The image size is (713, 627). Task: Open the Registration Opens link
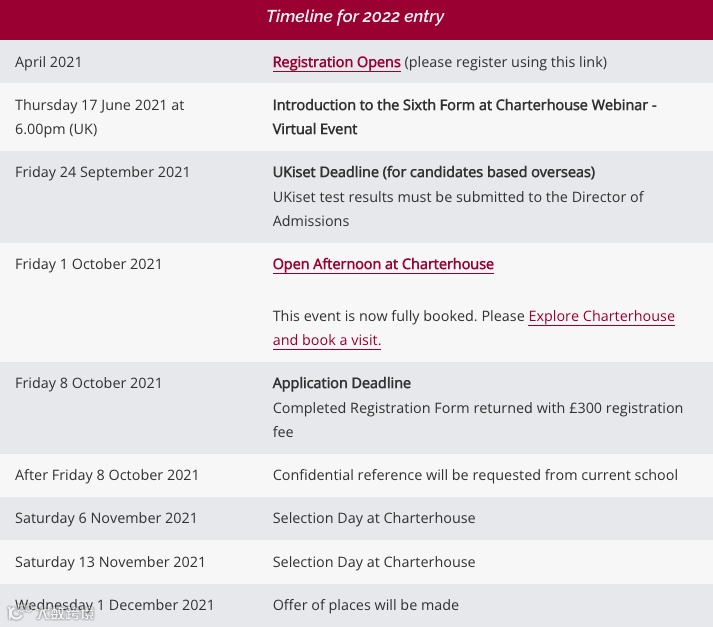336,62
